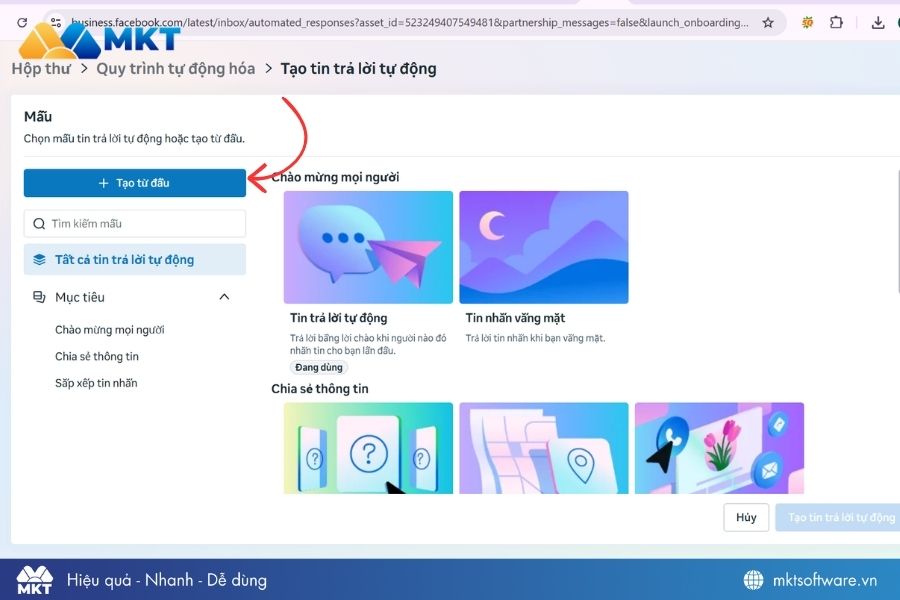Choose the 'Tin trả lời tự động' template thumbnail
900x600 pixels.
(x=368, y=247)
